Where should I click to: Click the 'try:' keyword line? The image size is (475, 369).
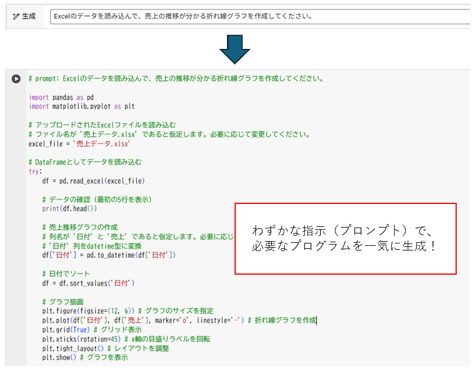pyautogui.click(x=35, y=171)
